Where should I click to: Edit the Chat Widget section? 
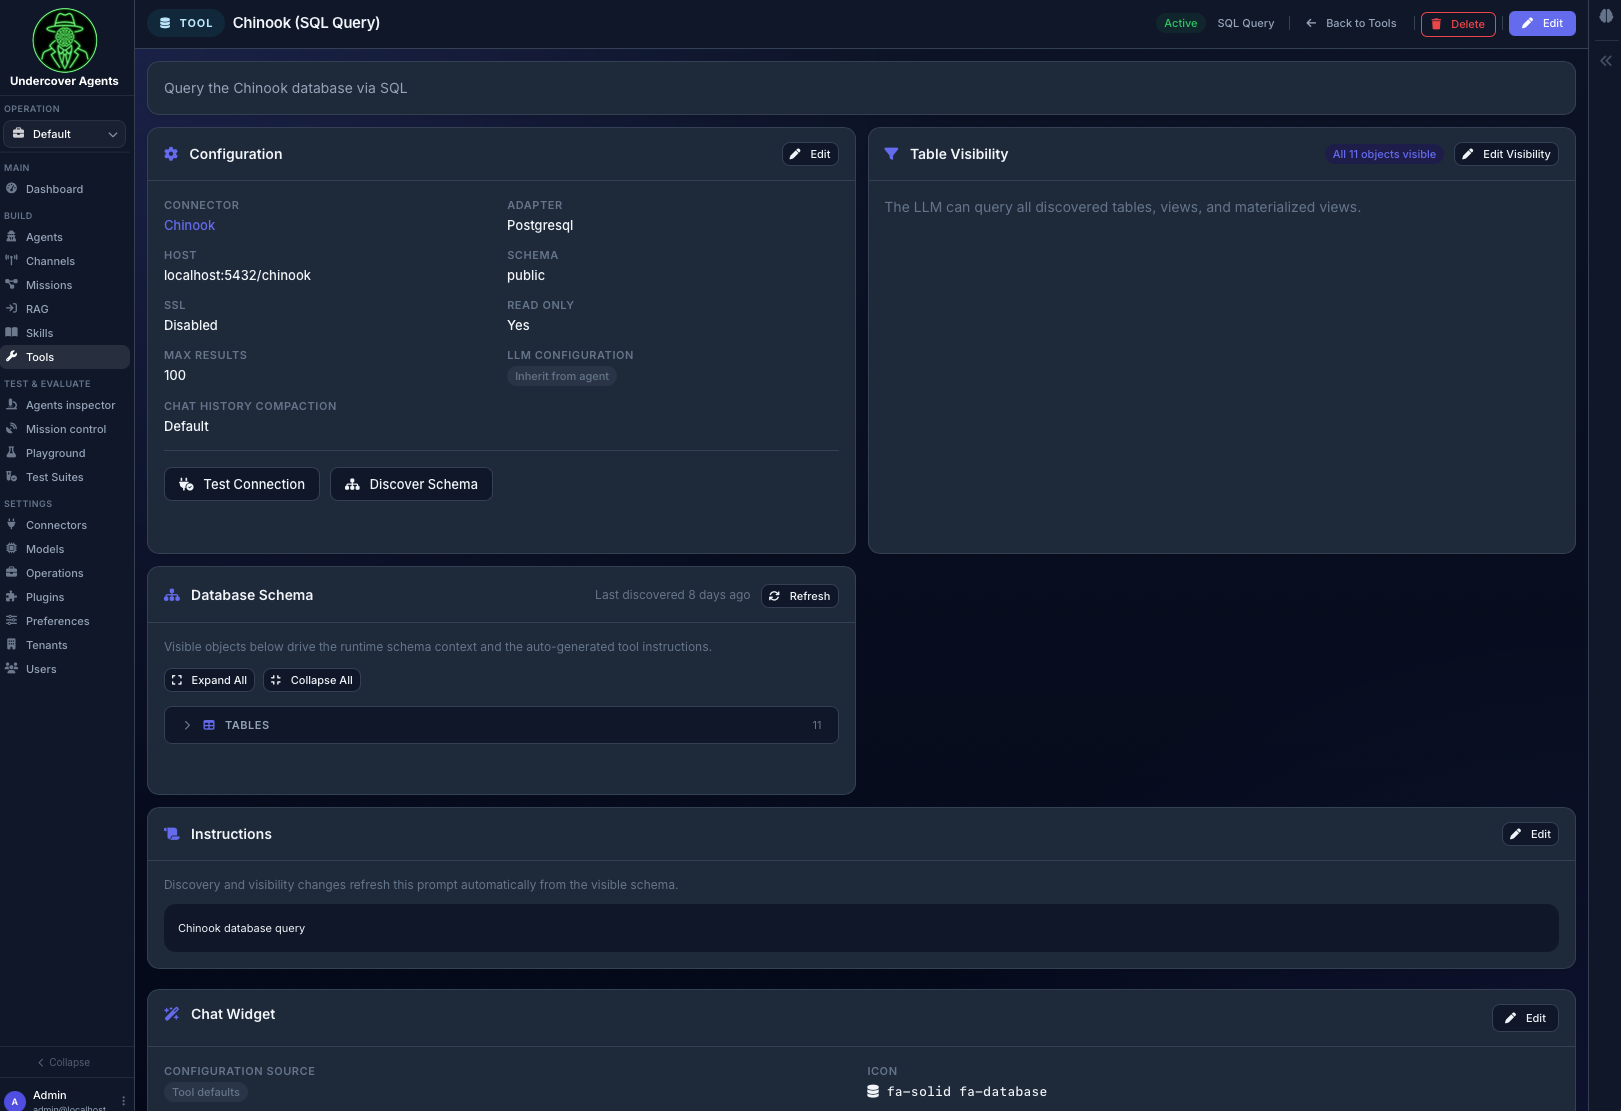(1525, 1018)
